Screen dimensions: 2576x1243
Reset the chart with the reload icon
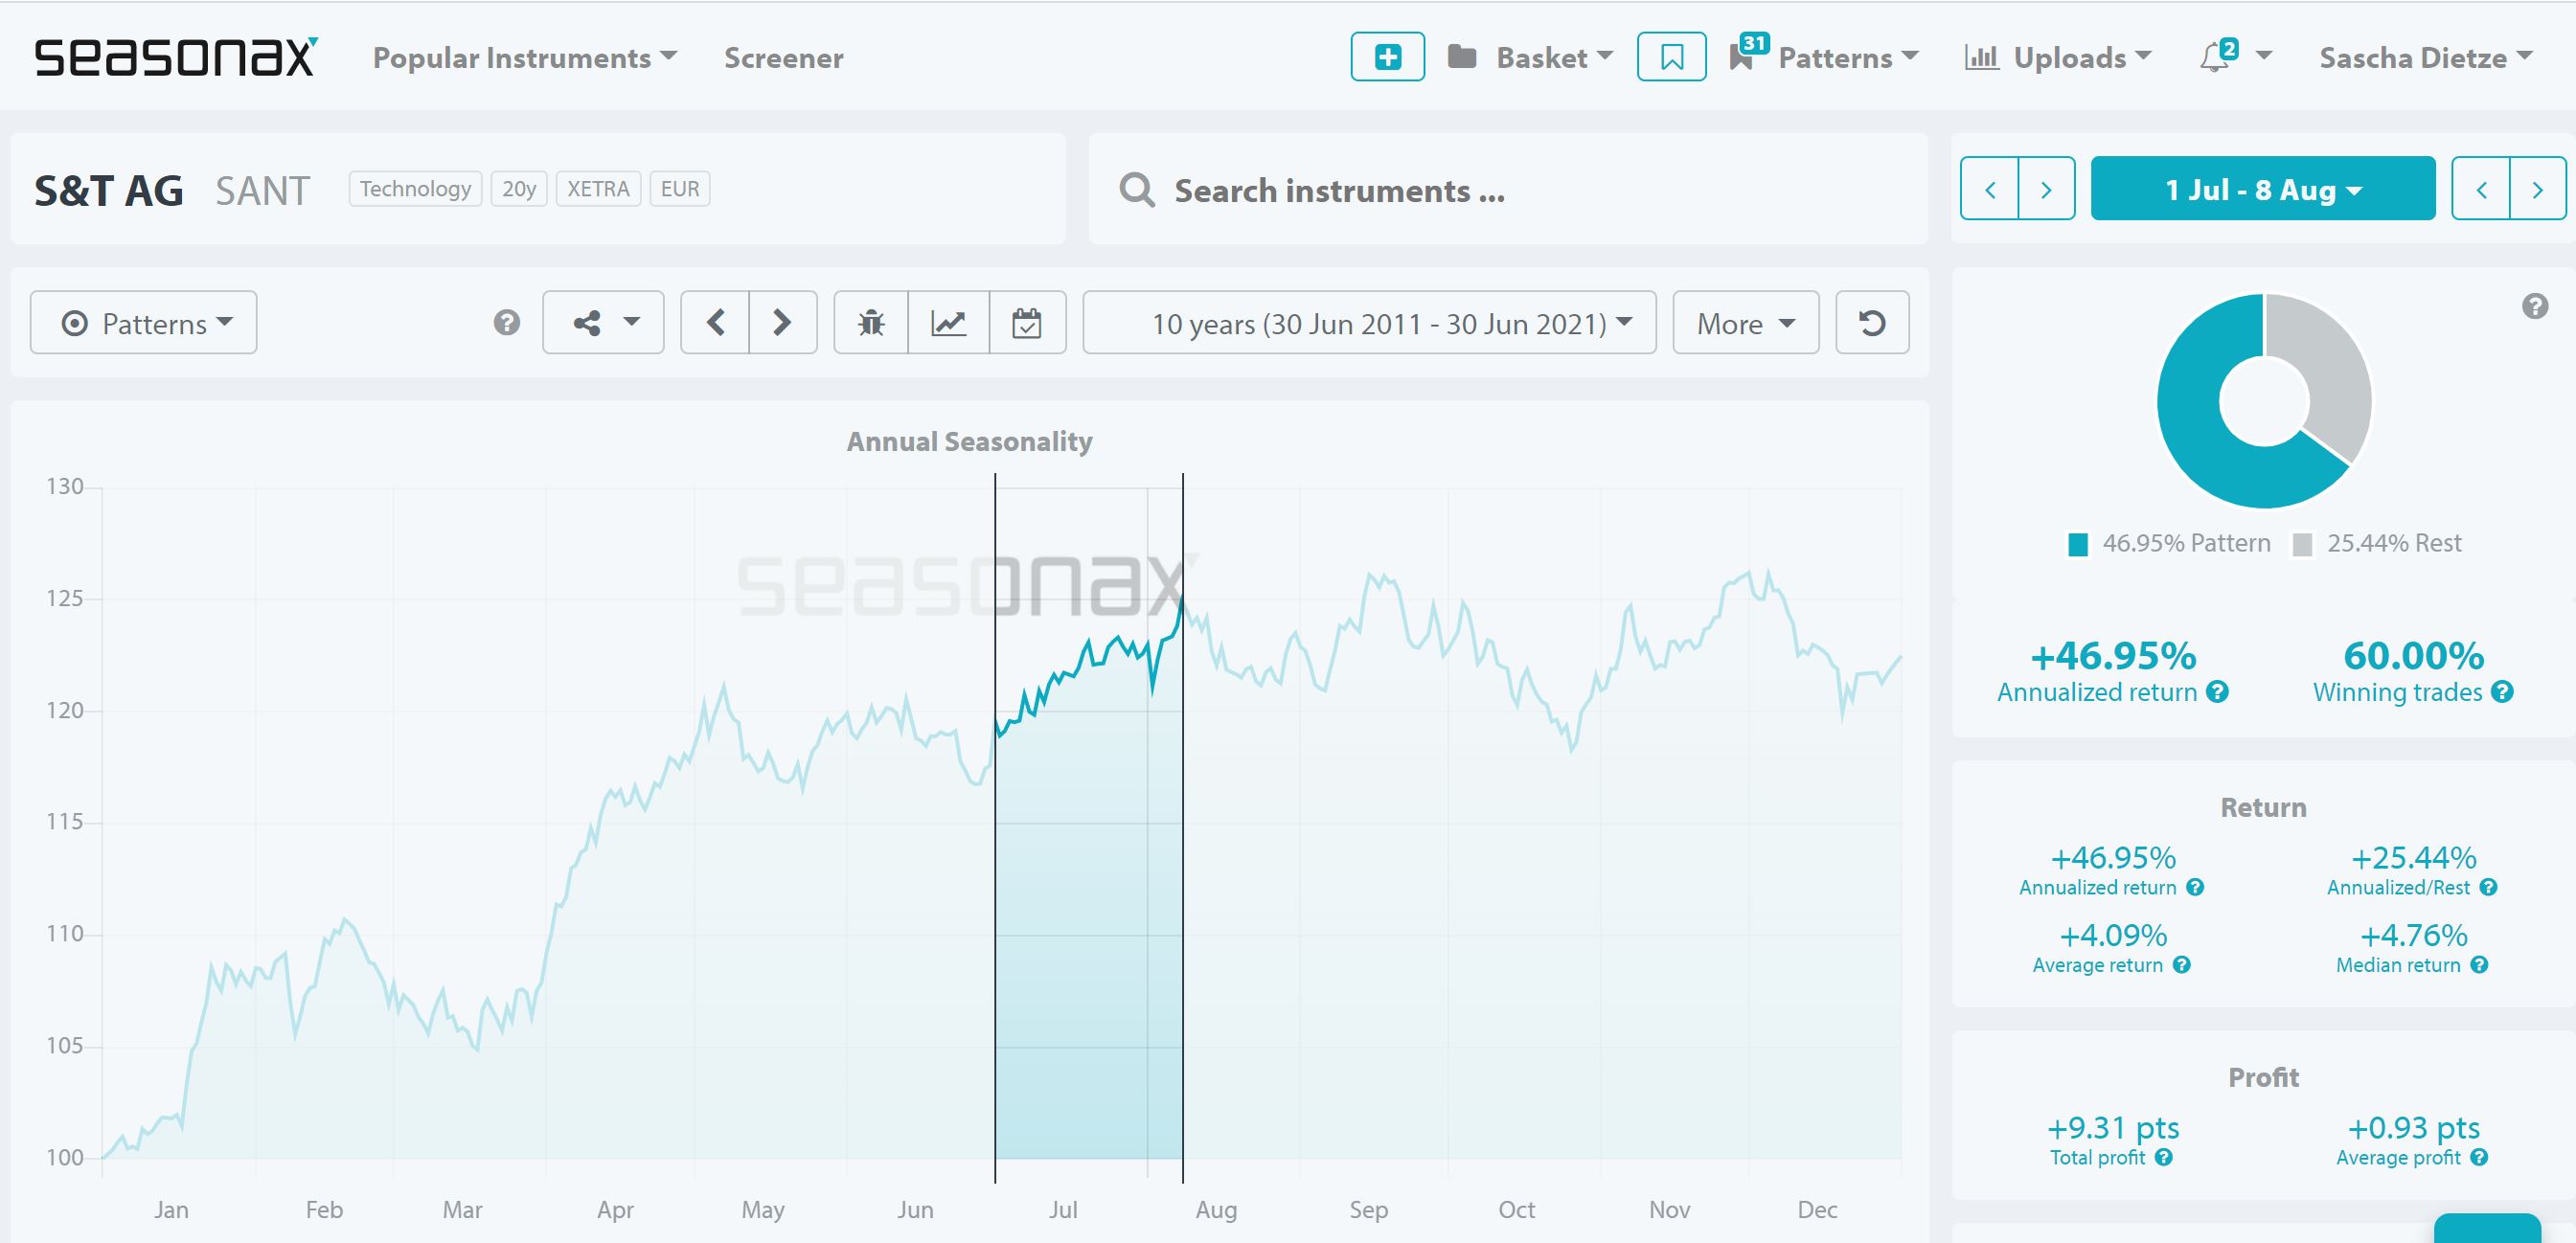[1871, 322]
